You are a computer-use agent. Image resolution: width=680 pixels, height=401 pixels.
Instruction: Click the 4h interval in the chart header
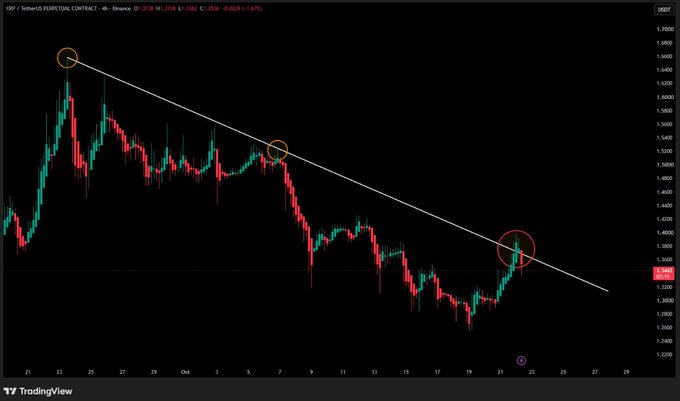[x=104, y=8]
